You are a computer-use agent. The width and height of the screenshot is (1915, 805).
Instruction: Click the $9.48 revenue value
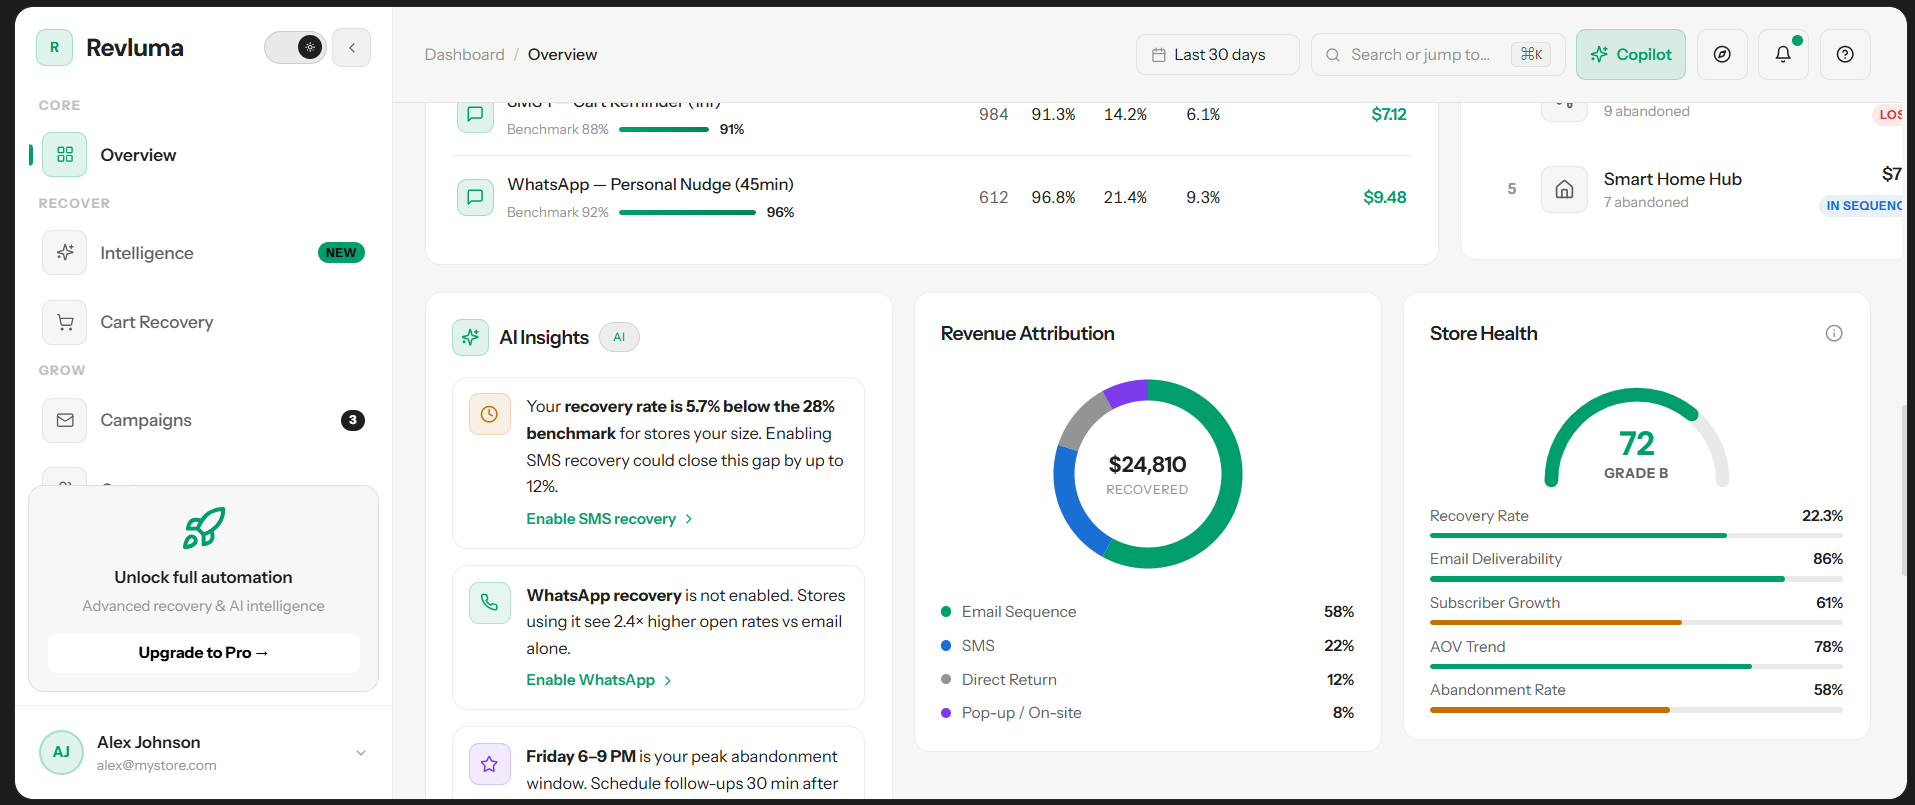pos(1385,198)
